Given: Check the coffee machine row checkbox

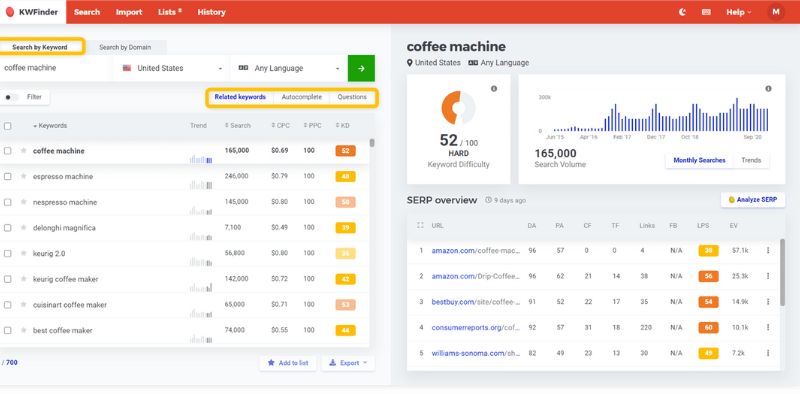Looking at the screenshot, I should pos(8,151).
